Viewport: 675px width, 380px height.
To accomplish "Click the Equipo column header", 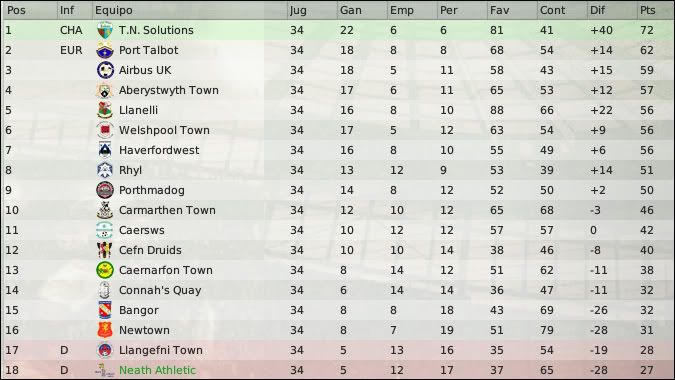I will click(189, 10).
